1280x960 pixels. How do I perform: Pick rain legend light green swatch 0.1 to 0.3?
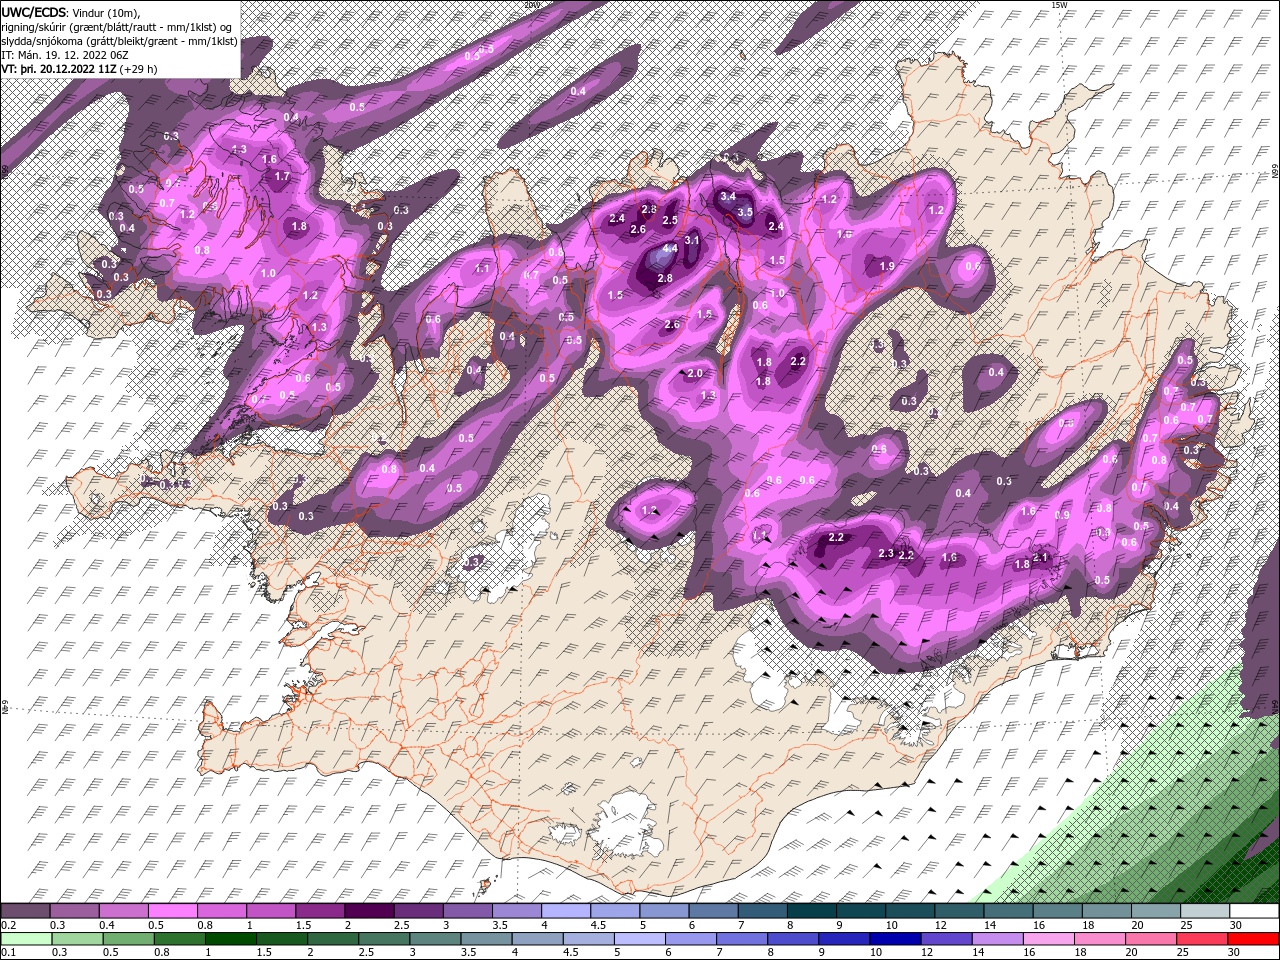[25, 939]
